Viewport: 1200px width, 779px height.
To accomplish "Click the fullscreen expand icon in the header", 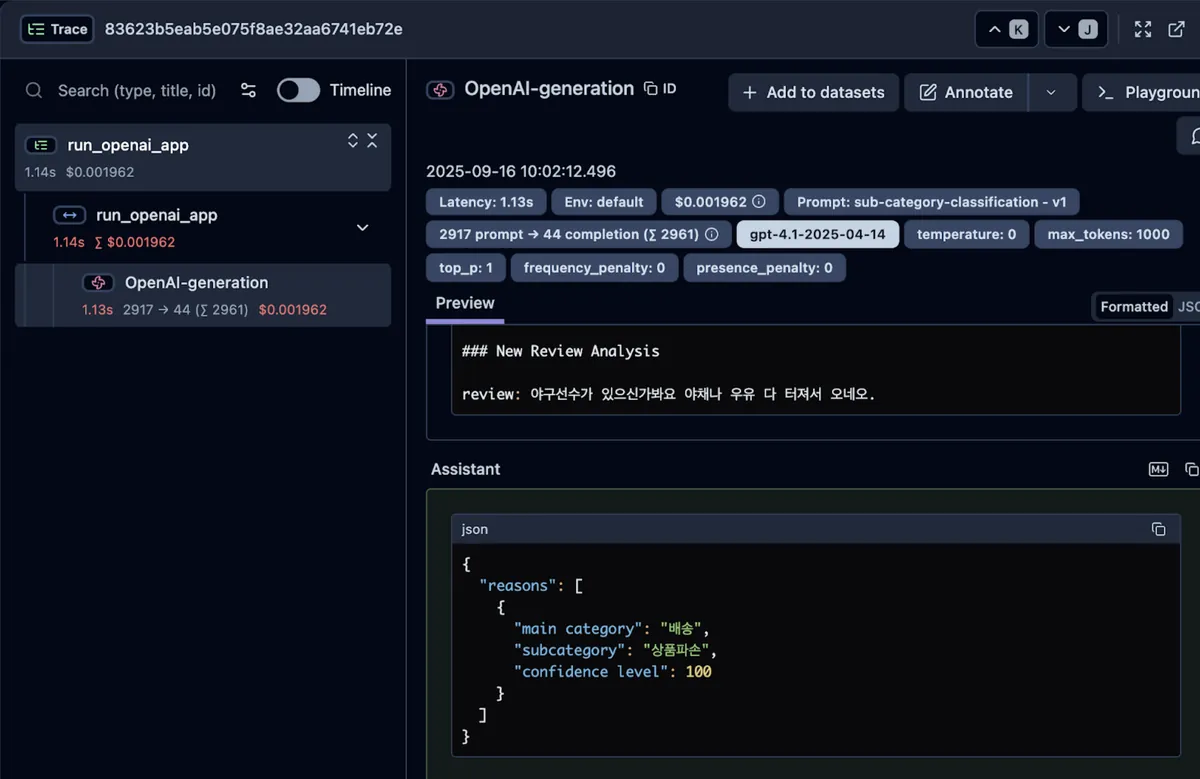I will [x=1142, y=29].
